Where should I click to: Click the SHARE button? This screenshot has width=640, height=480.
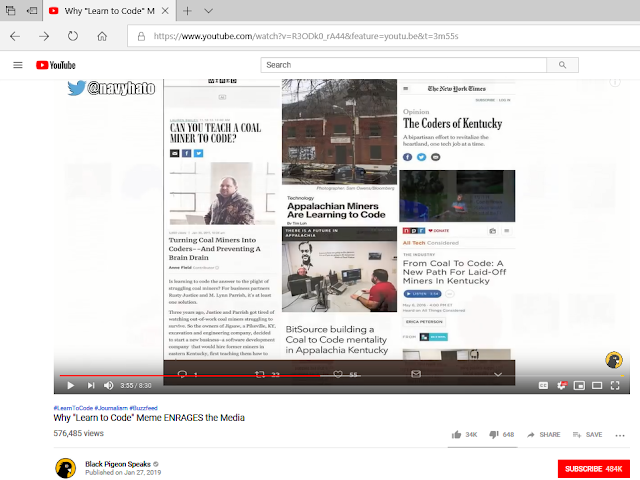(543, 435)
